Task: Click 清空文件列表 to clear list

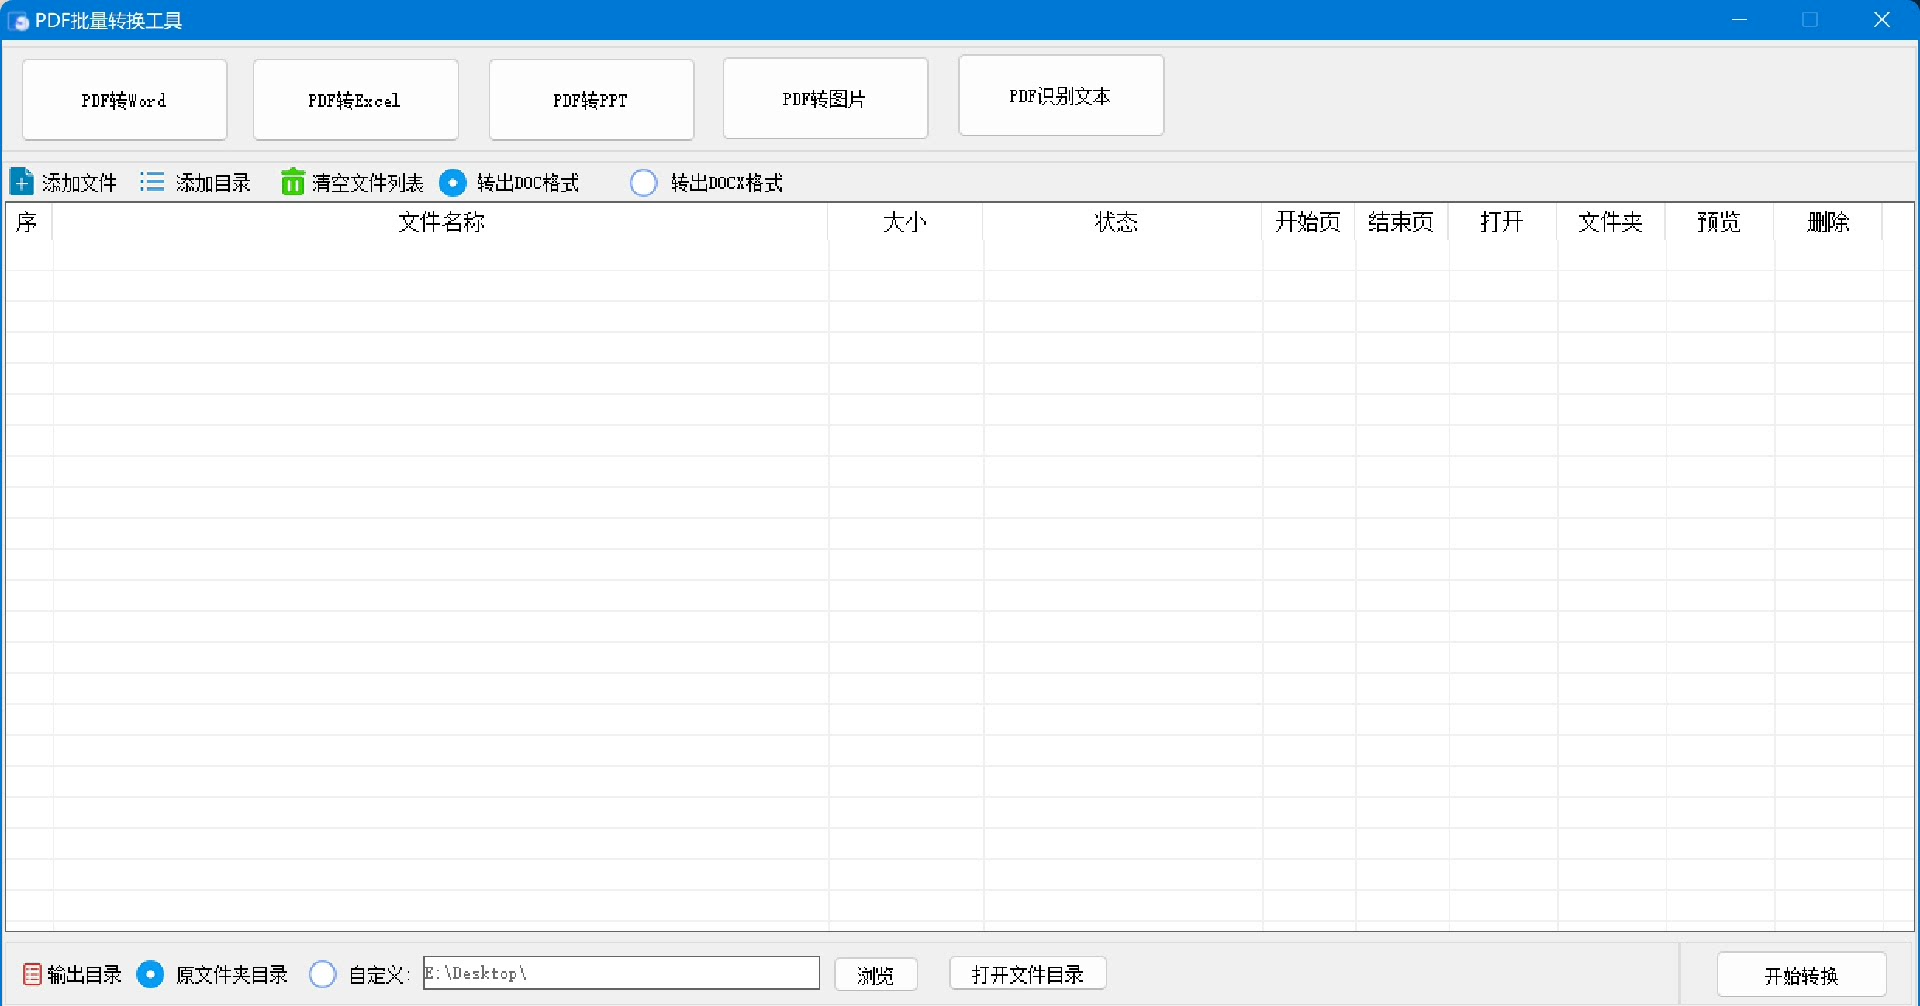Action: click(367, 183)
